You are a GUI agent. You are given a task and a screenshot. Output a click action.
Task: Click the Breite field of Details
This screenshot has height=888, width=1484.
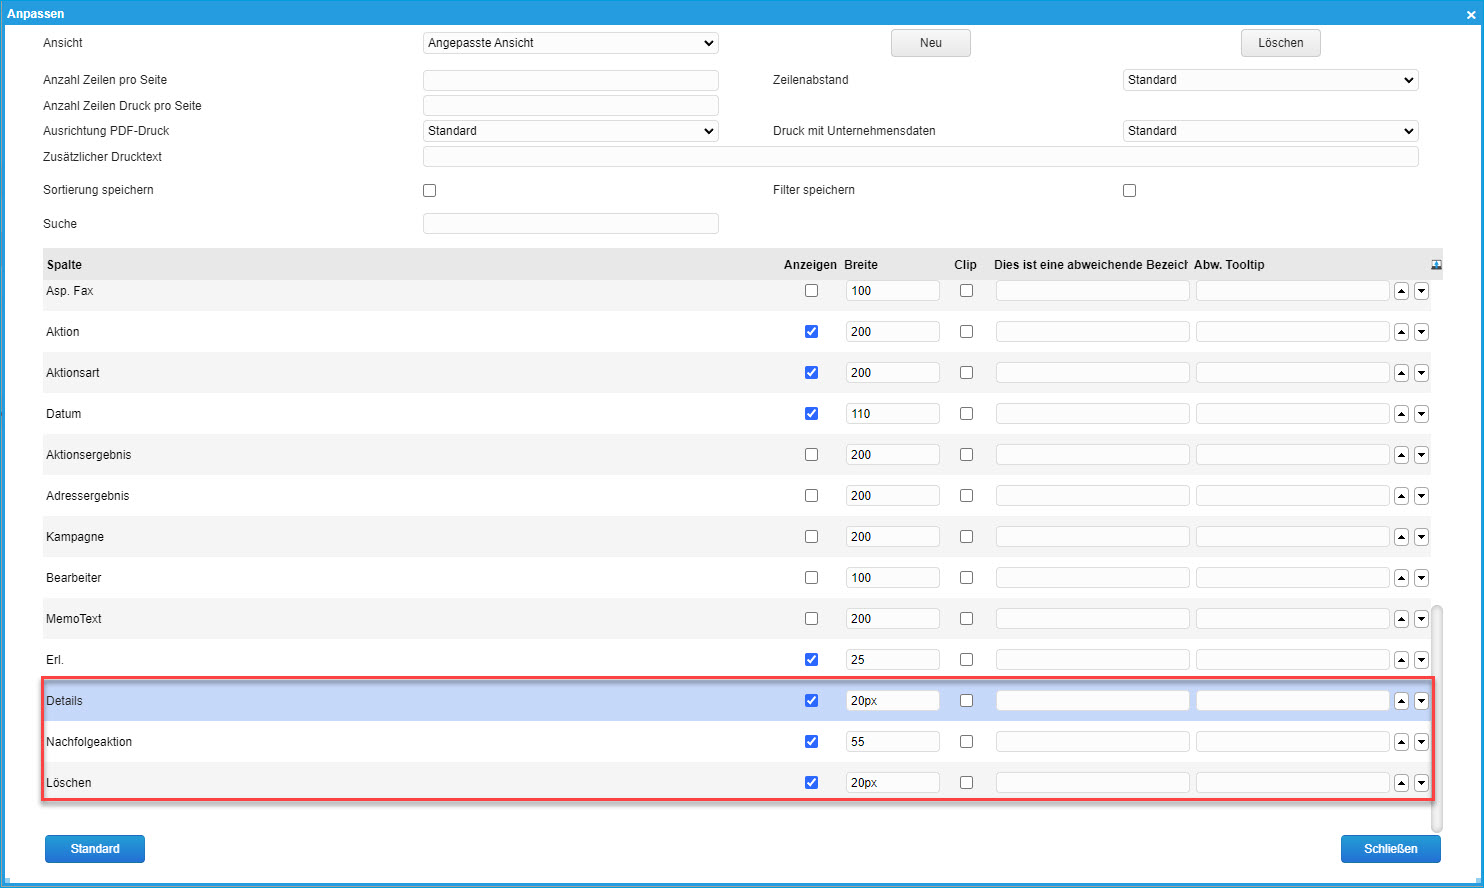point(893,701)
